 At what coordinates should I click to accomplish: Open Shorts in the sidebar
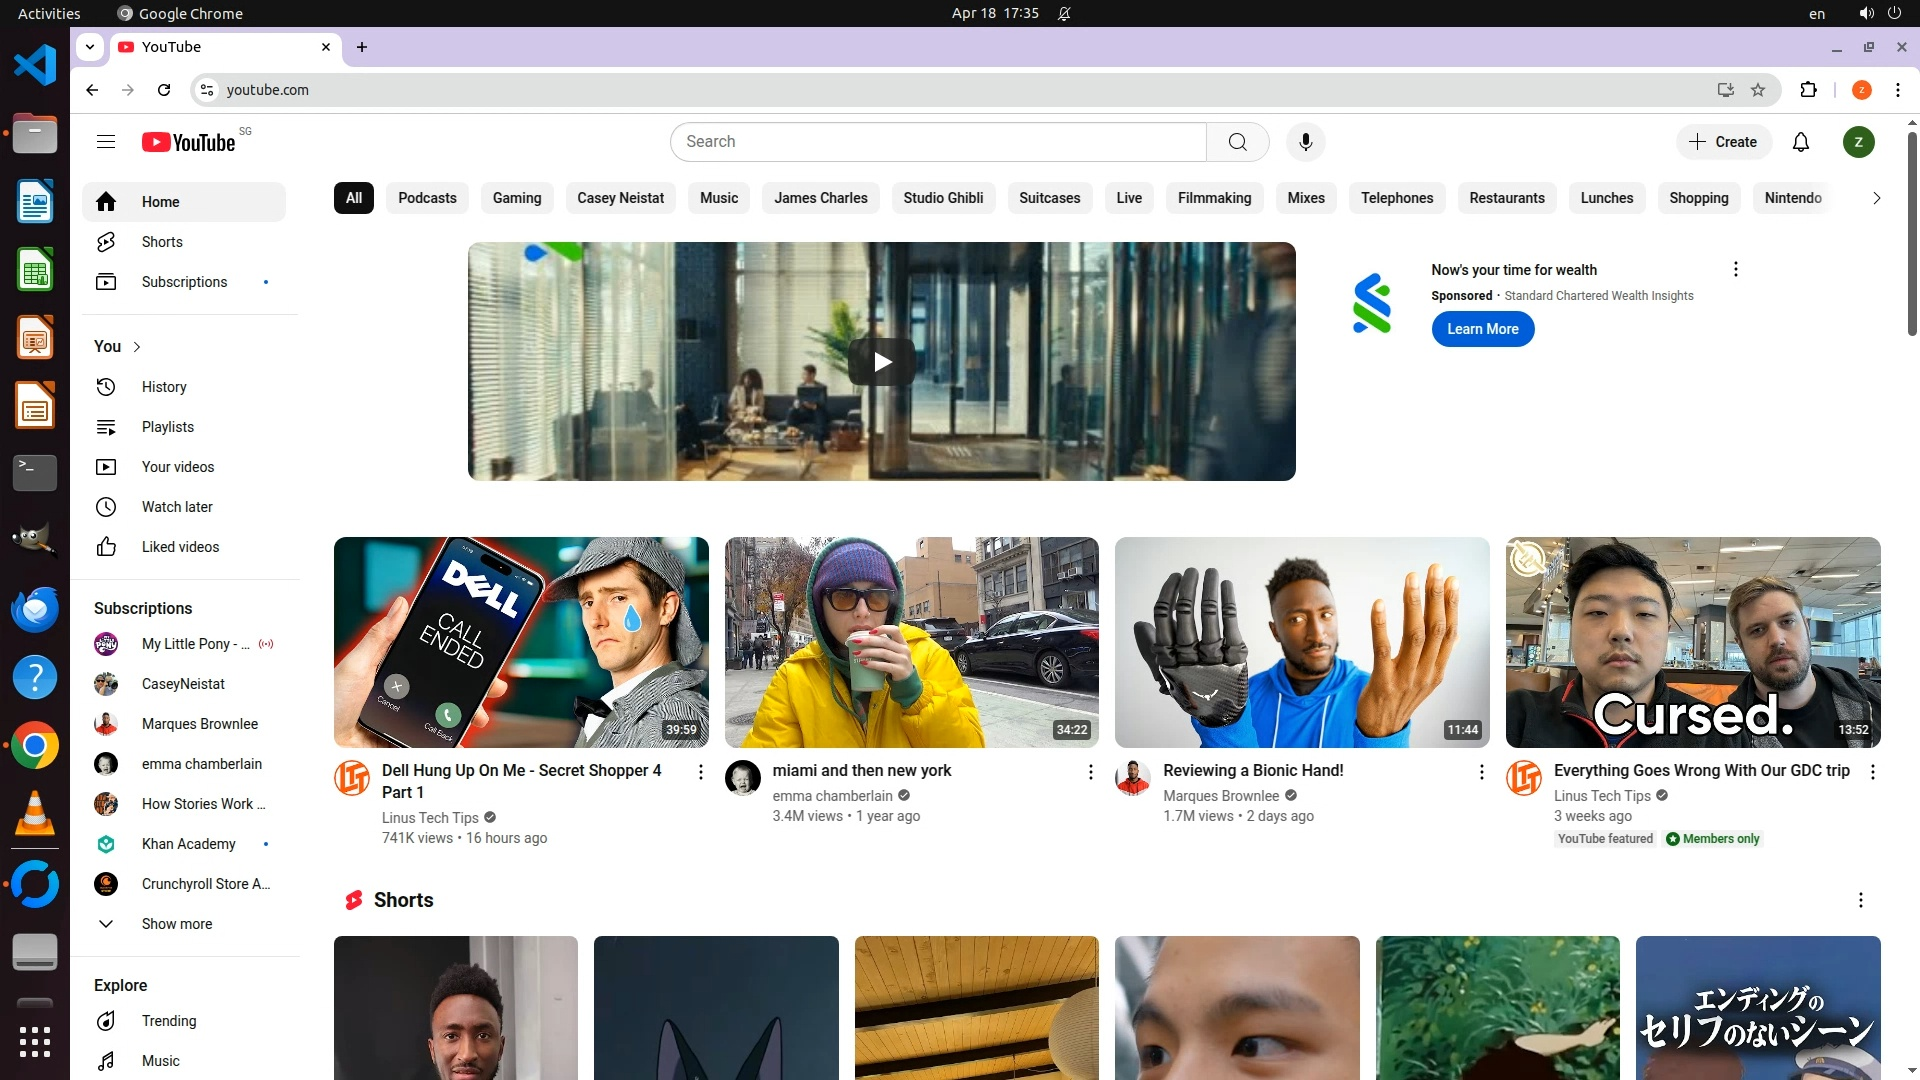(x=161, y=242)
